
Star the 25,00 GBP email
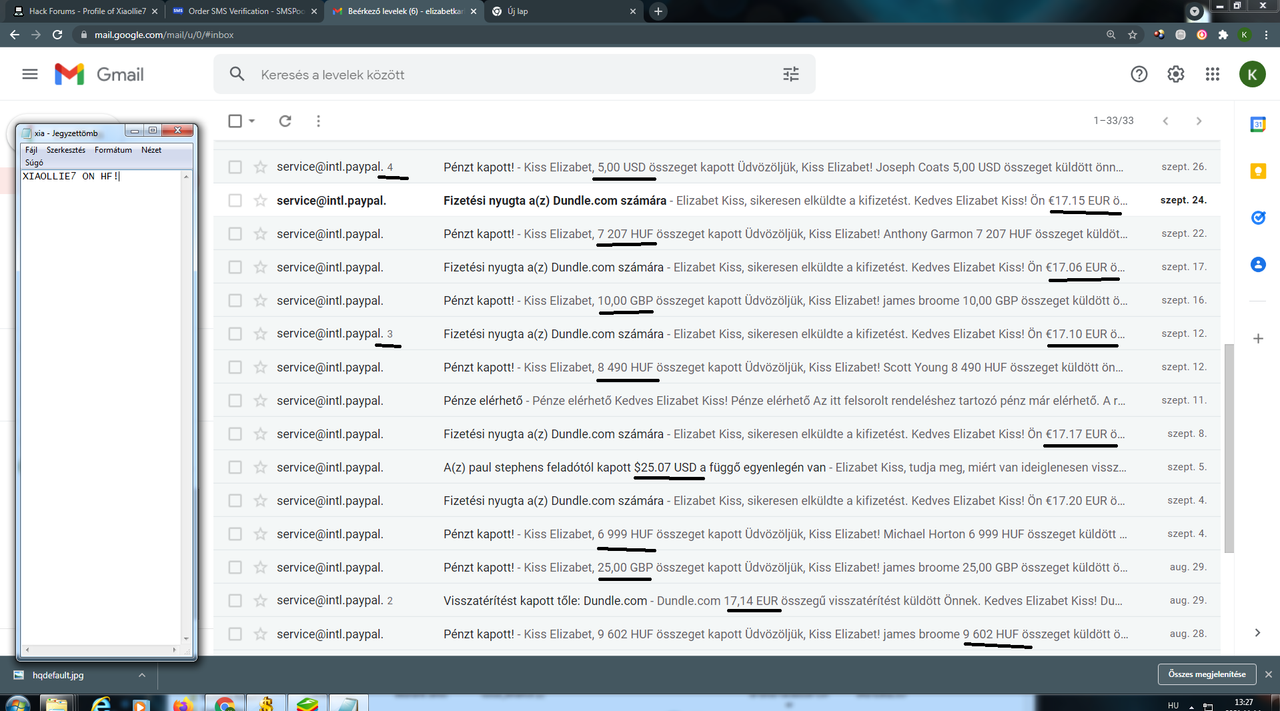[260, 567]
